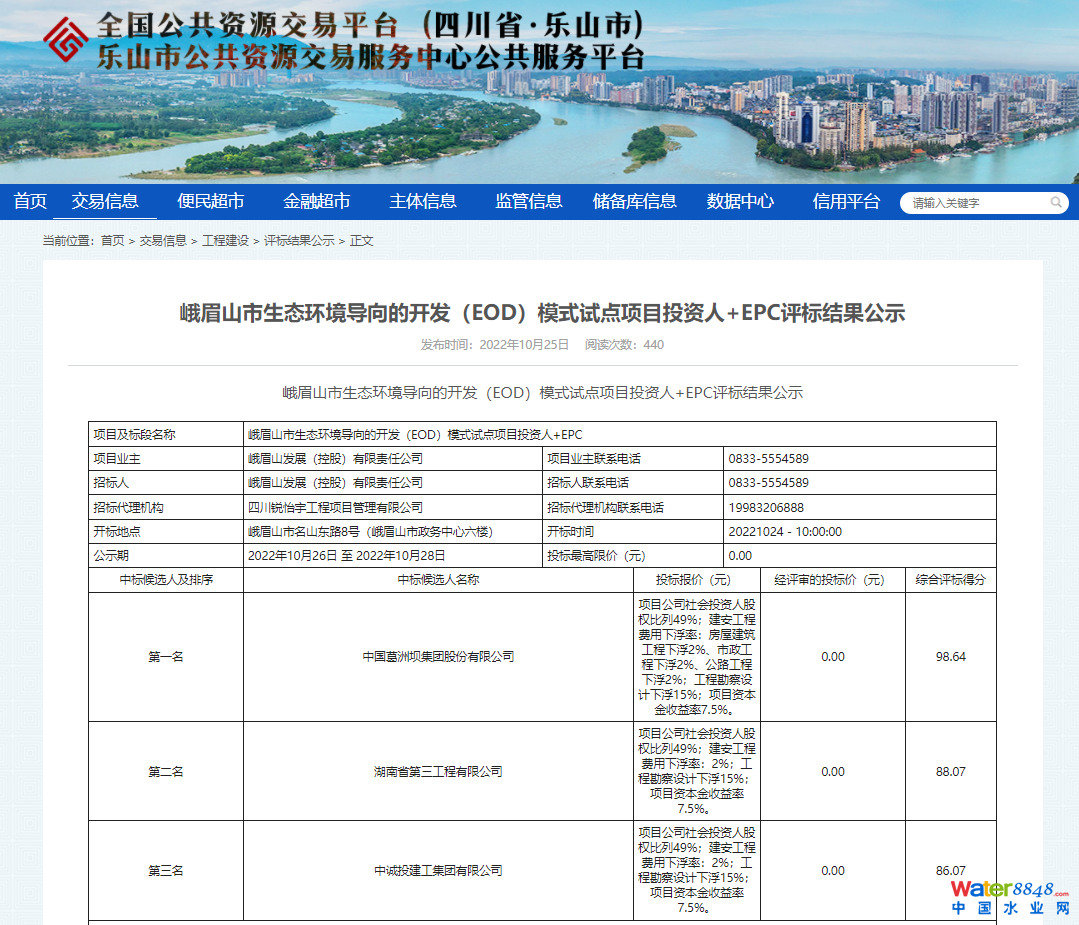
Task: Click the 项目及标段名称 label cell
Action: point(166,434)
